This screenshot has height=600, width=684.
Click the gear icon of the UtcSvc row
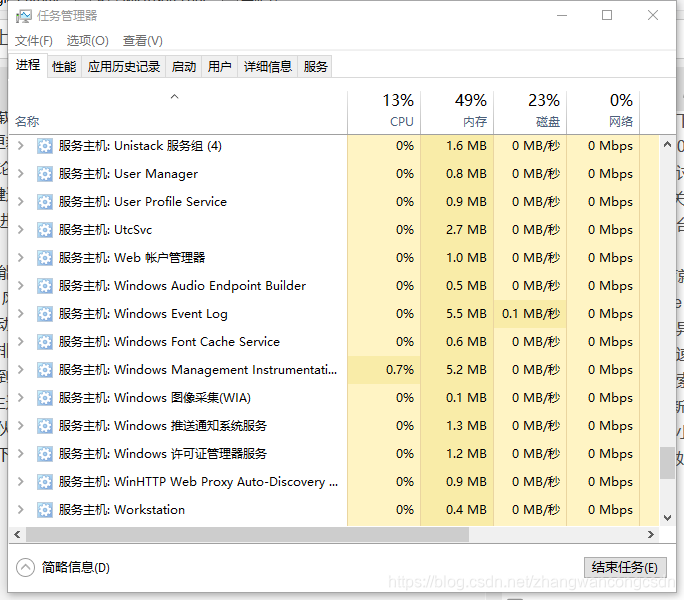44,230
